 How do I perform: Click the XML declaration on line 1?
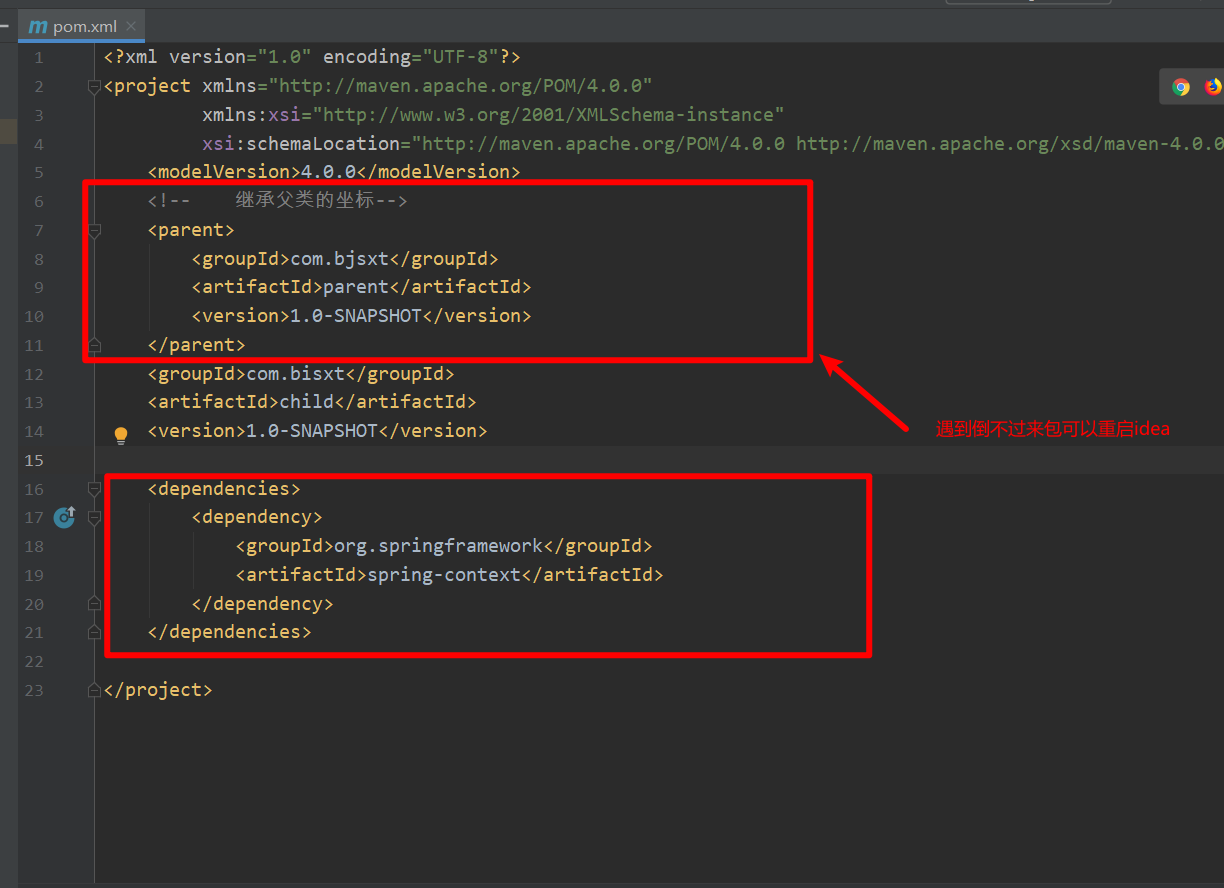(x=312, y=57)
